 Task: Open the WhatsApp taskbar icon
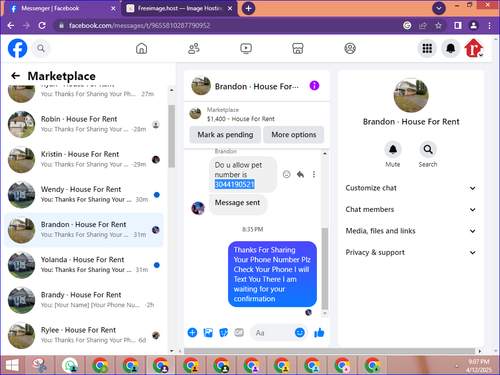coord(70,365)
